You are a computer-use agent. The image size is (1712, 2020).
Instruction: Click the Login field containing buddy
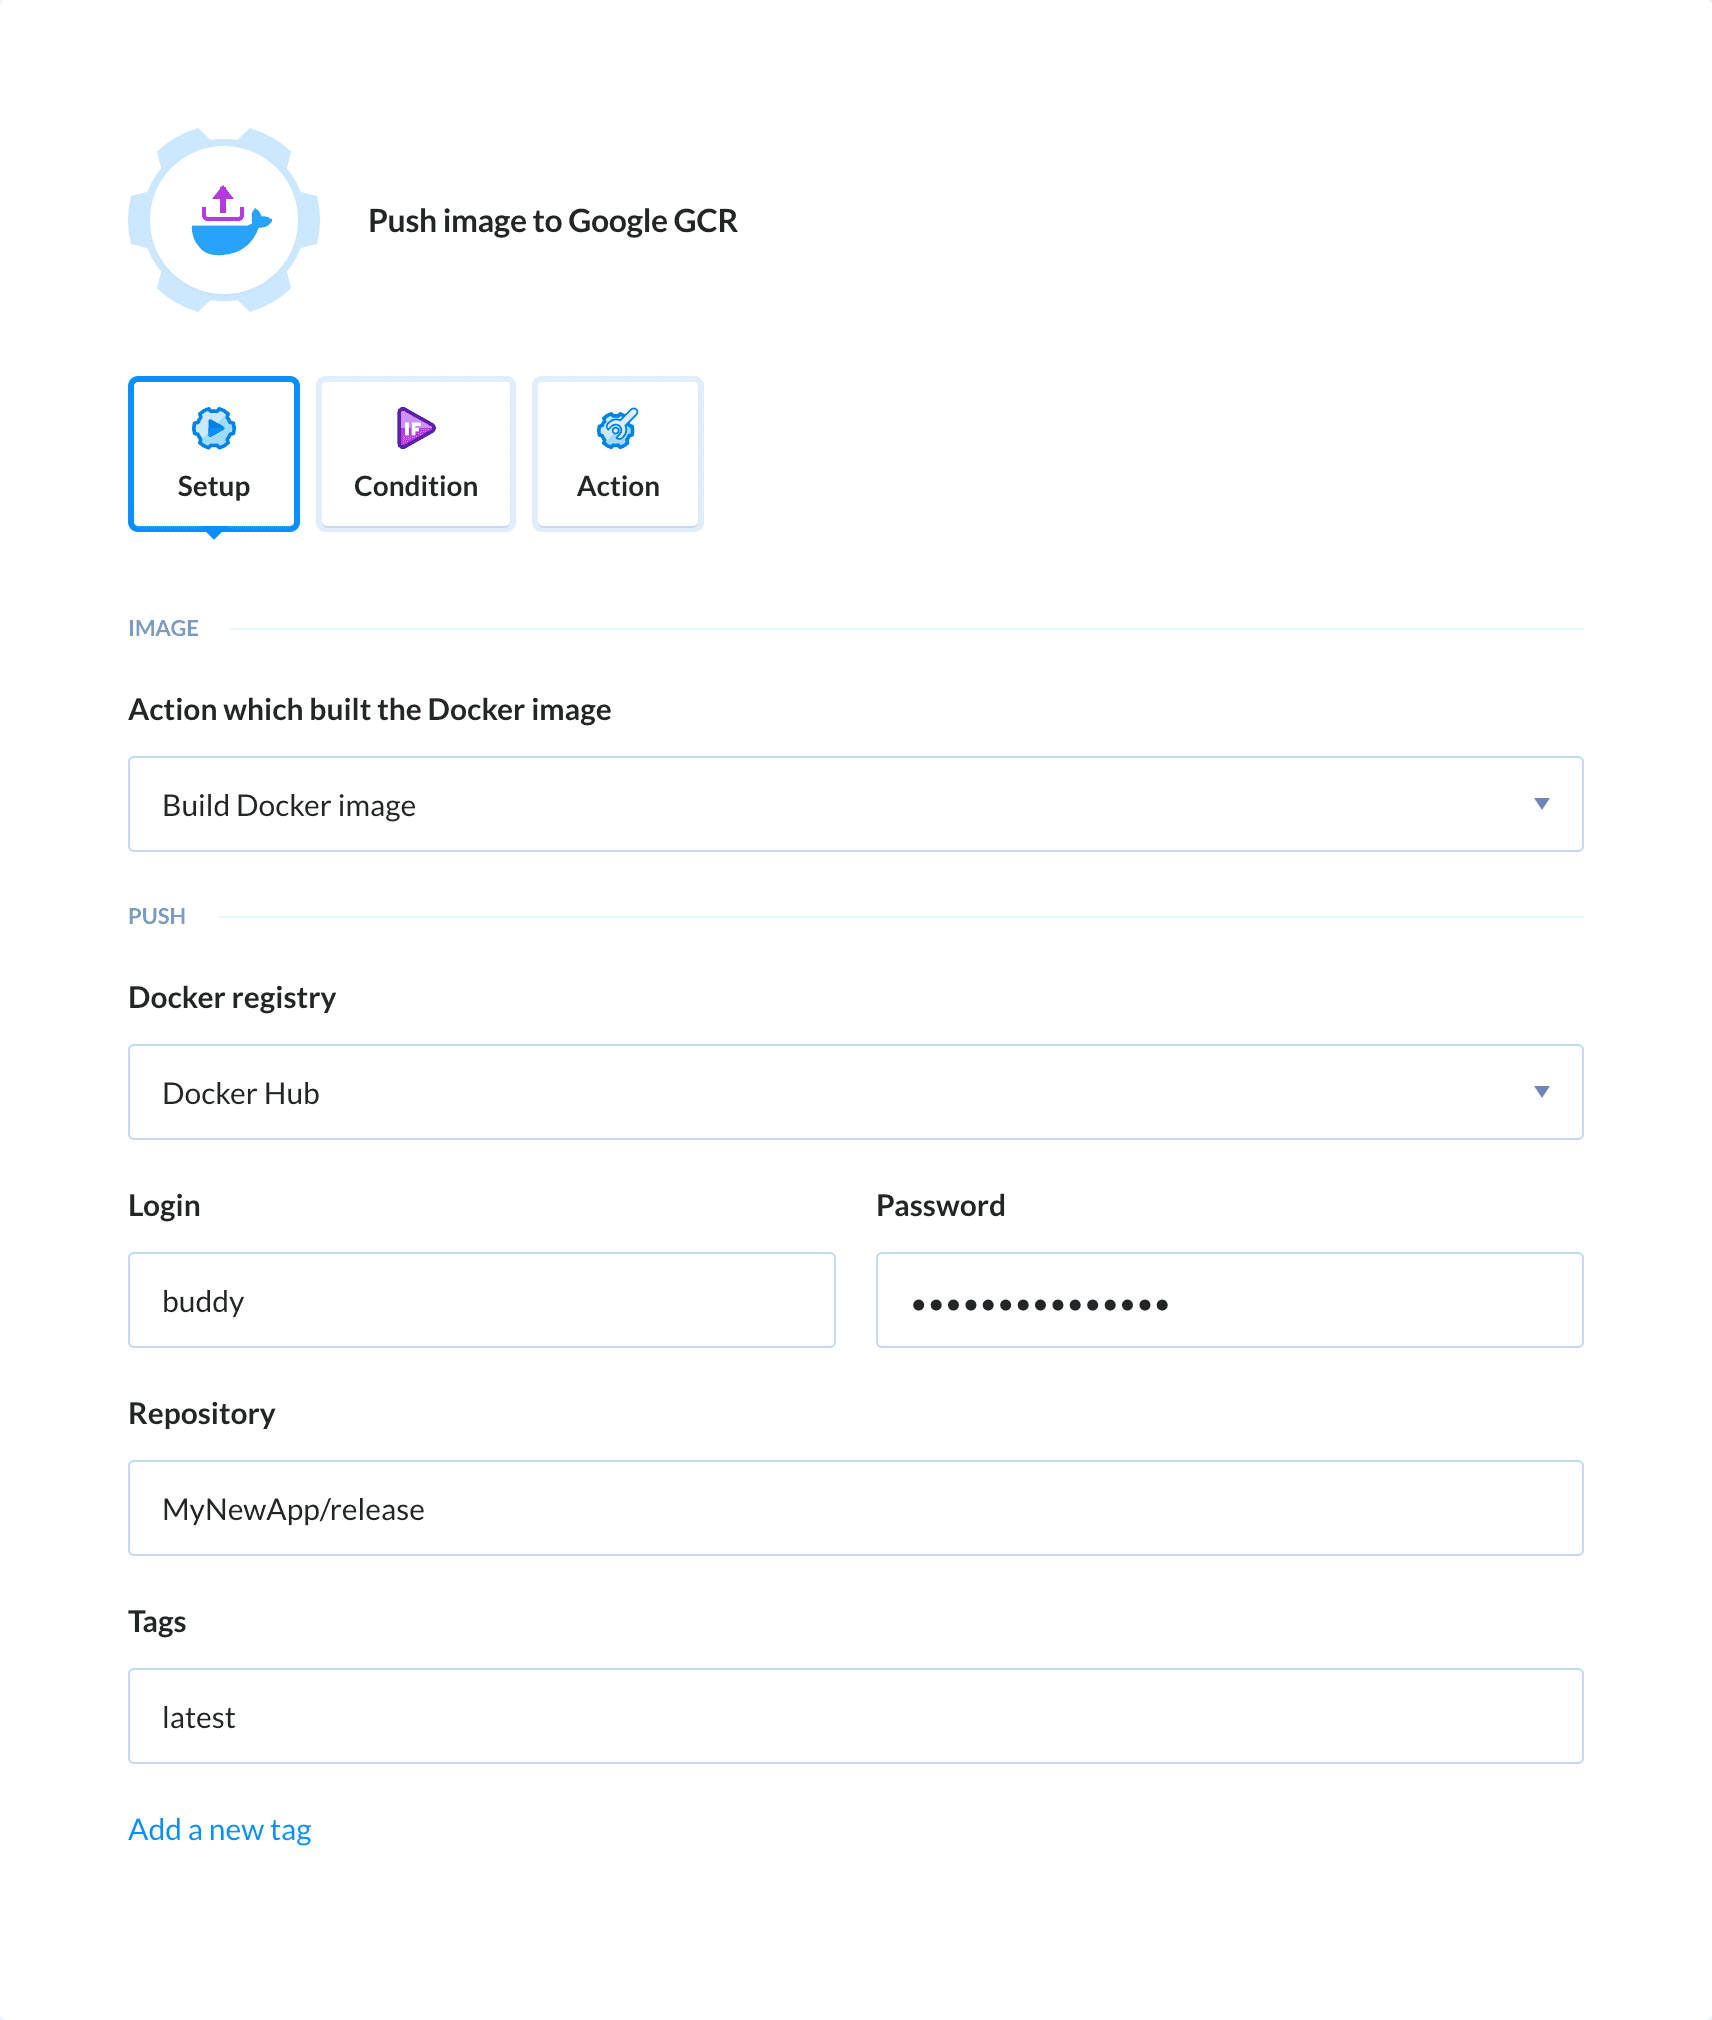[481, 1300]
